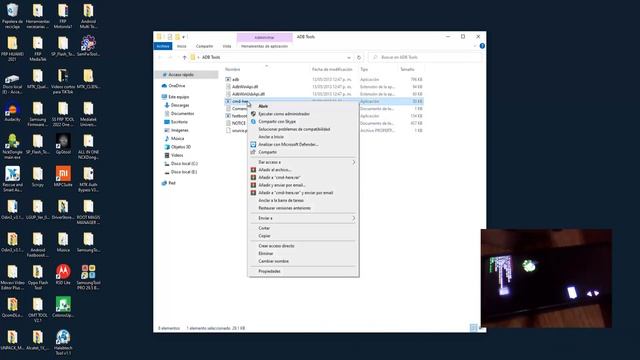Open the Compartir ribbon tab

(x=204, y=46)
